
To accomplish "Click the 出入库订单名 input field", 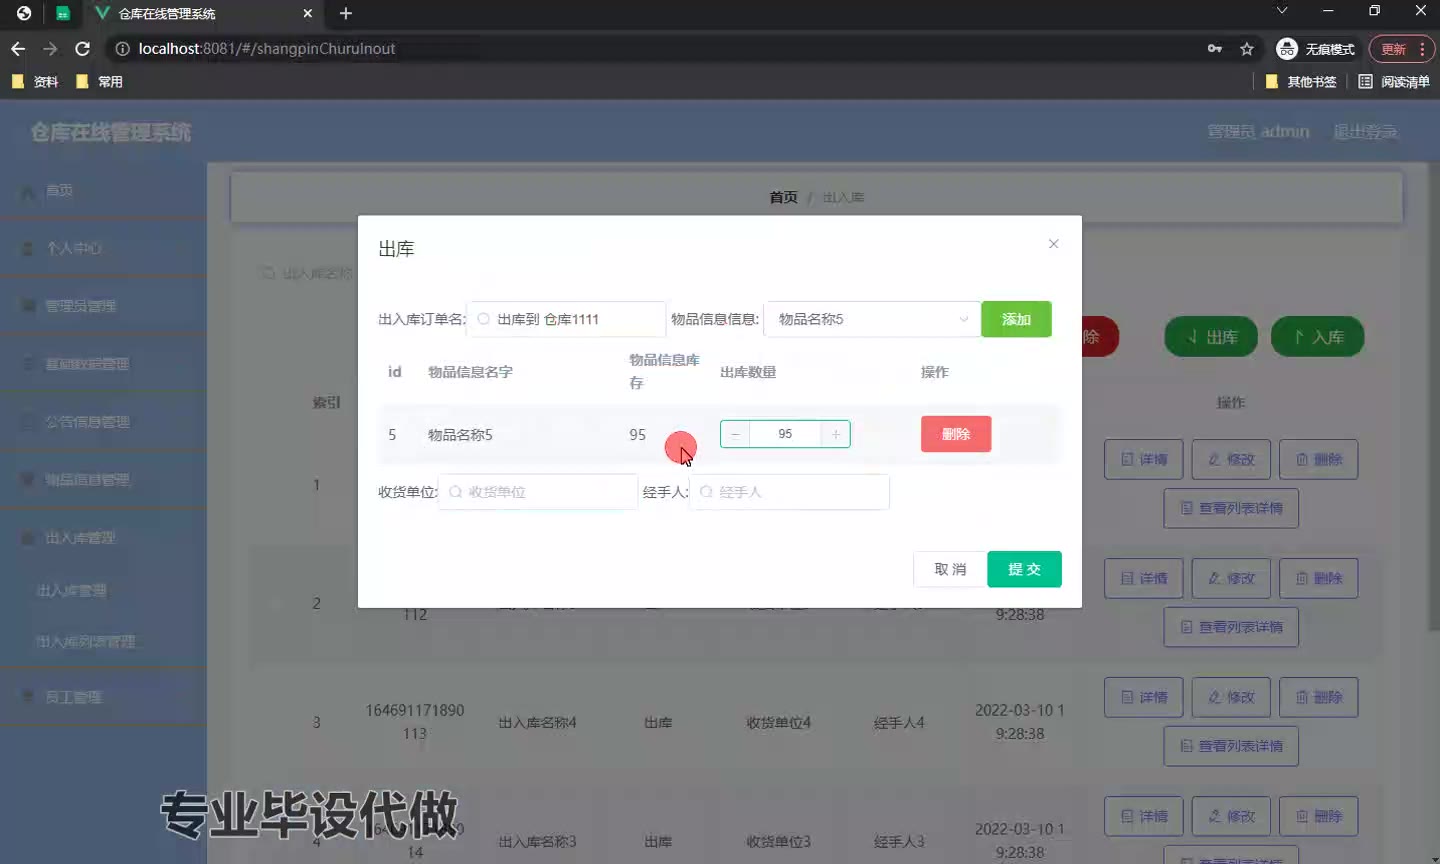I will 566,319.
